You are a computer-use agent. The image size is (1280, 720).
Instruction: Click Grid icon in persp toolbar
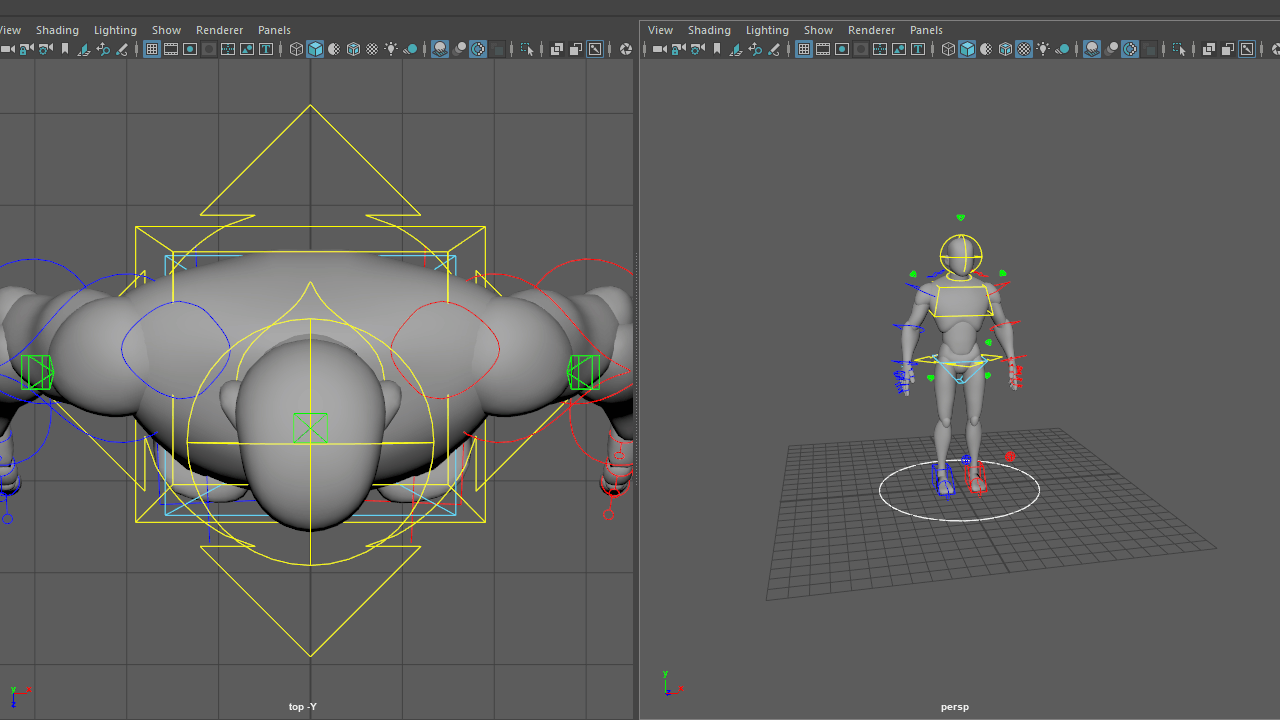(804, 49)
